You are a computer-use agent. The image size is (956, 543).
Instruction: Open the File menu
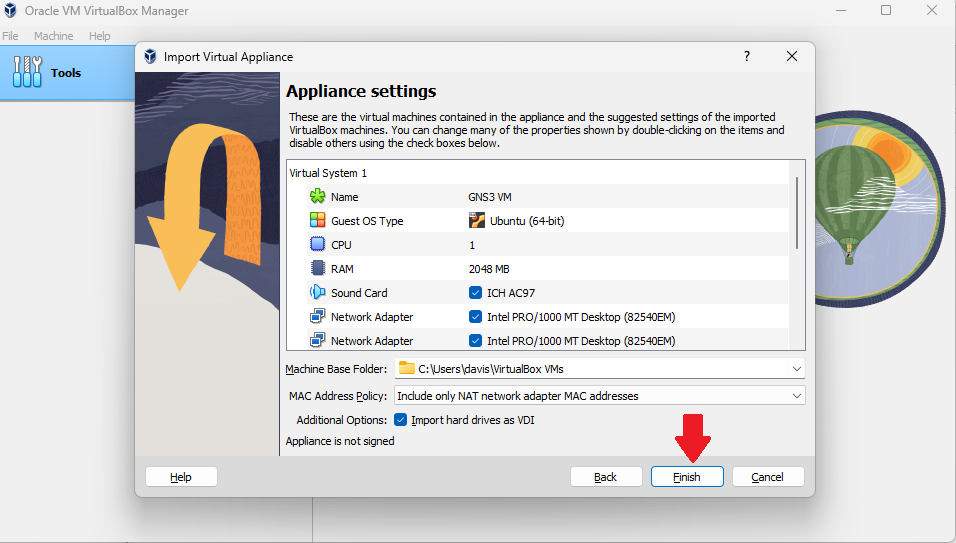click(x=10, y=36)
